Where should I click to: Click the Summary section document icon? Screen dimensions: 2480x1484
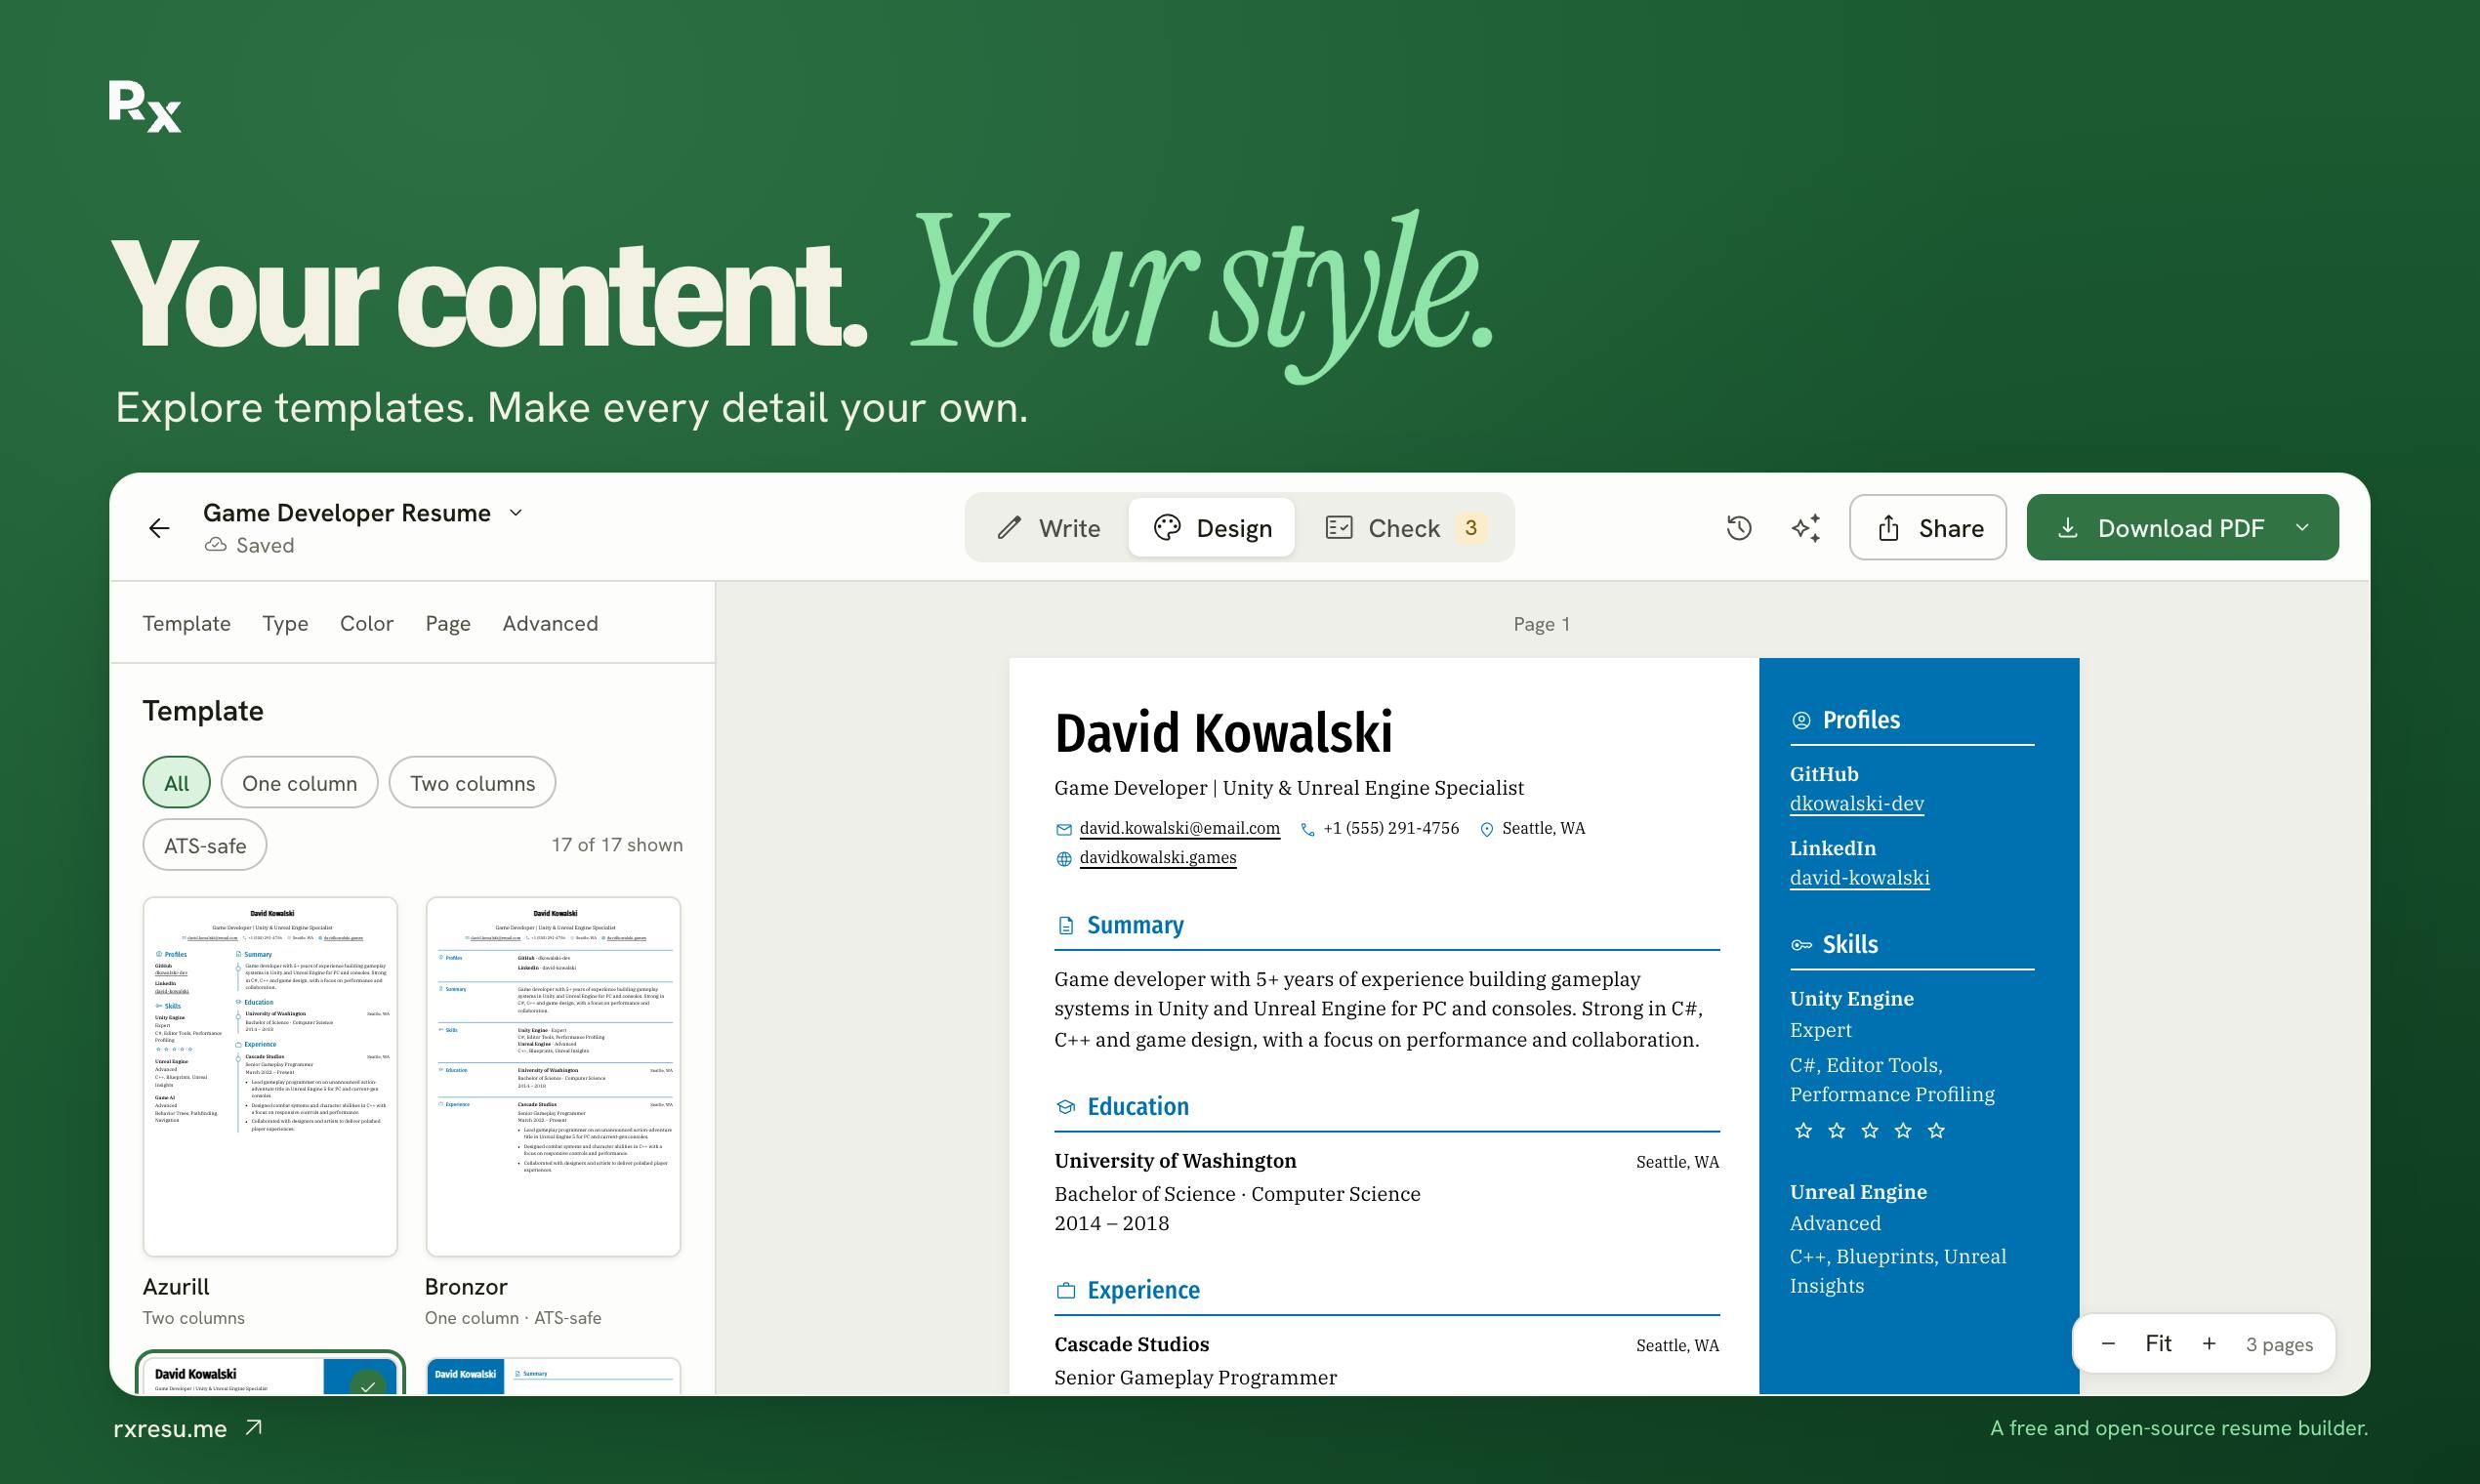[1066, 926]
